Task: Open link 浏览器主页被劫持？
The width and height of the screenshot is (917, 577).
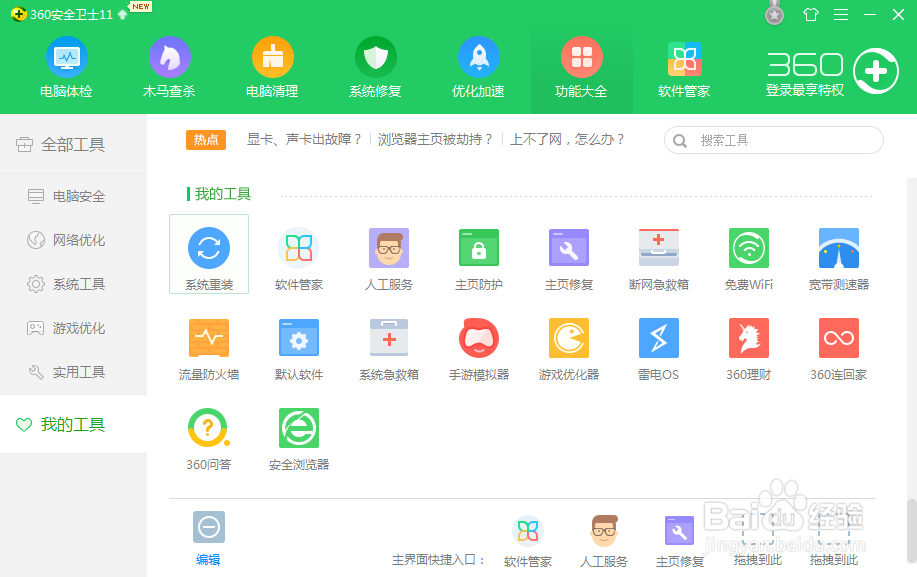Action: [x=435, y=139]
